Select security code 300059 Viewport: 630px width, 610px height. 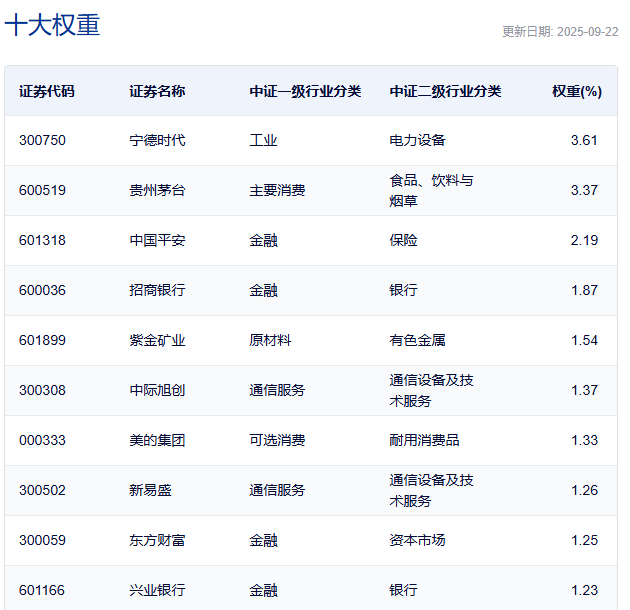pos(42,540)
